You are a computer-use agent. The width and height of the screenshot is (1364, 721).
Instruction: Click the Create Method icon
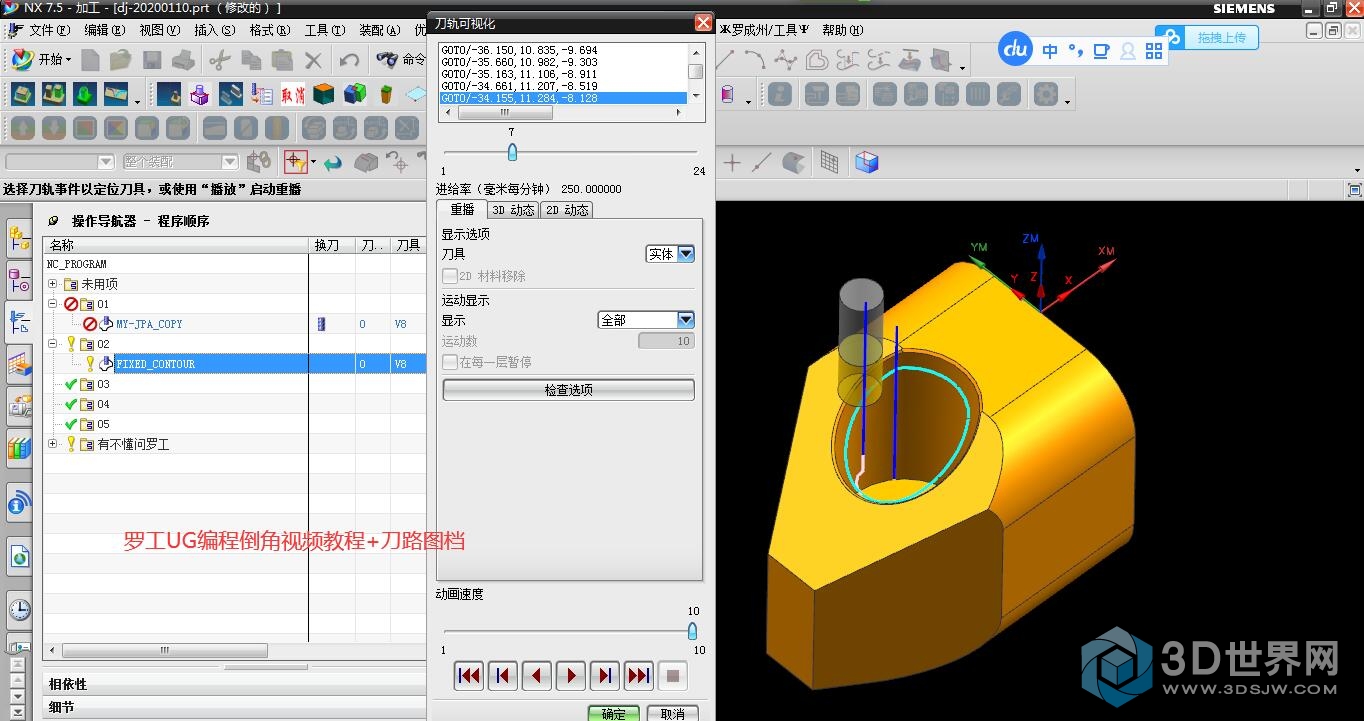[x=116, y=95]
